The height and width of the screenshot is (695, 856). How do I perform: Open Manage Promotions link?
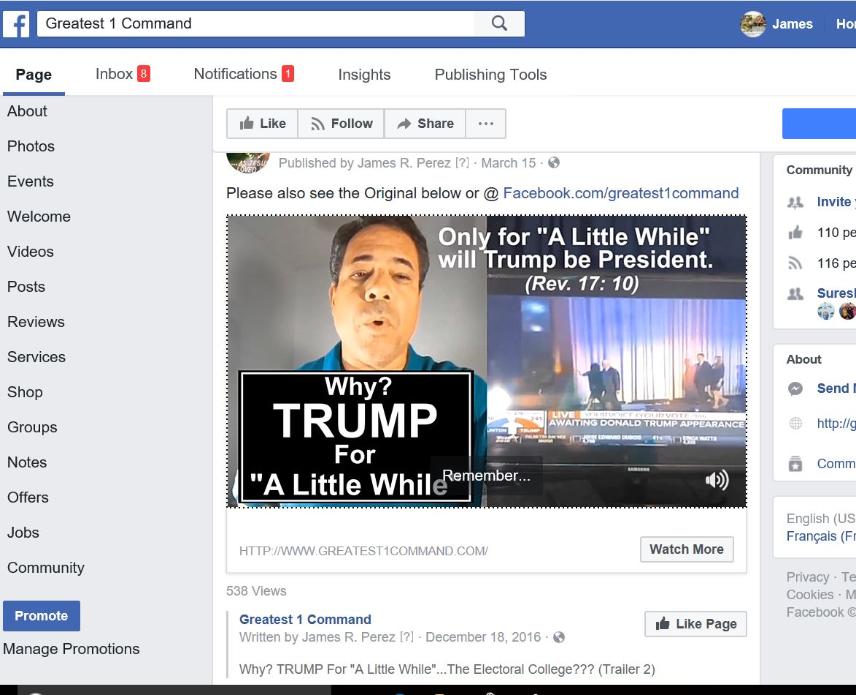pyautogui.click(x=72, y=649)
